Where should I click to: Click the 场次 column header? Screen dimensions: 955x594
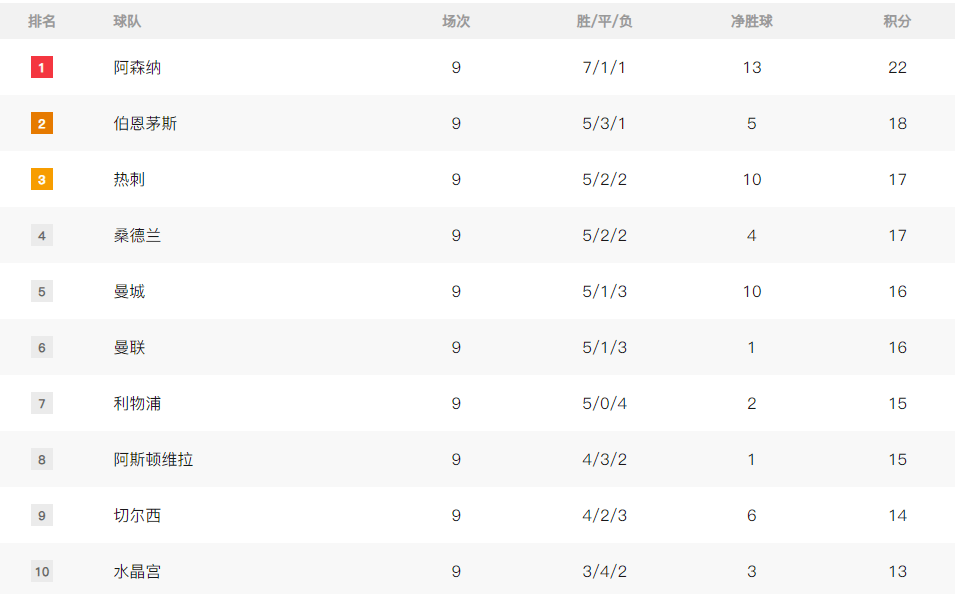pyautogui.click(x=456, y=21)
